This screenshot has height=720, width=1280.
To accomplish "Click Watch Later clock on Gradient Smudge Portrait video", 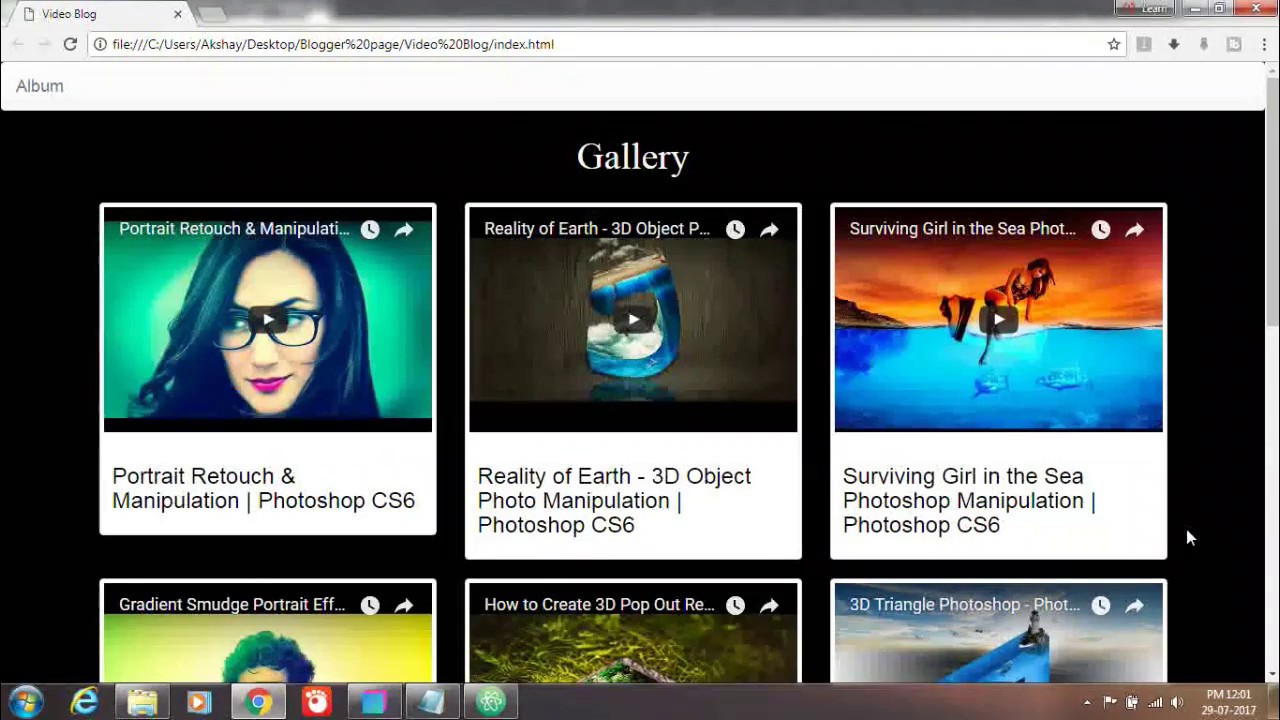I will point(370,605).
